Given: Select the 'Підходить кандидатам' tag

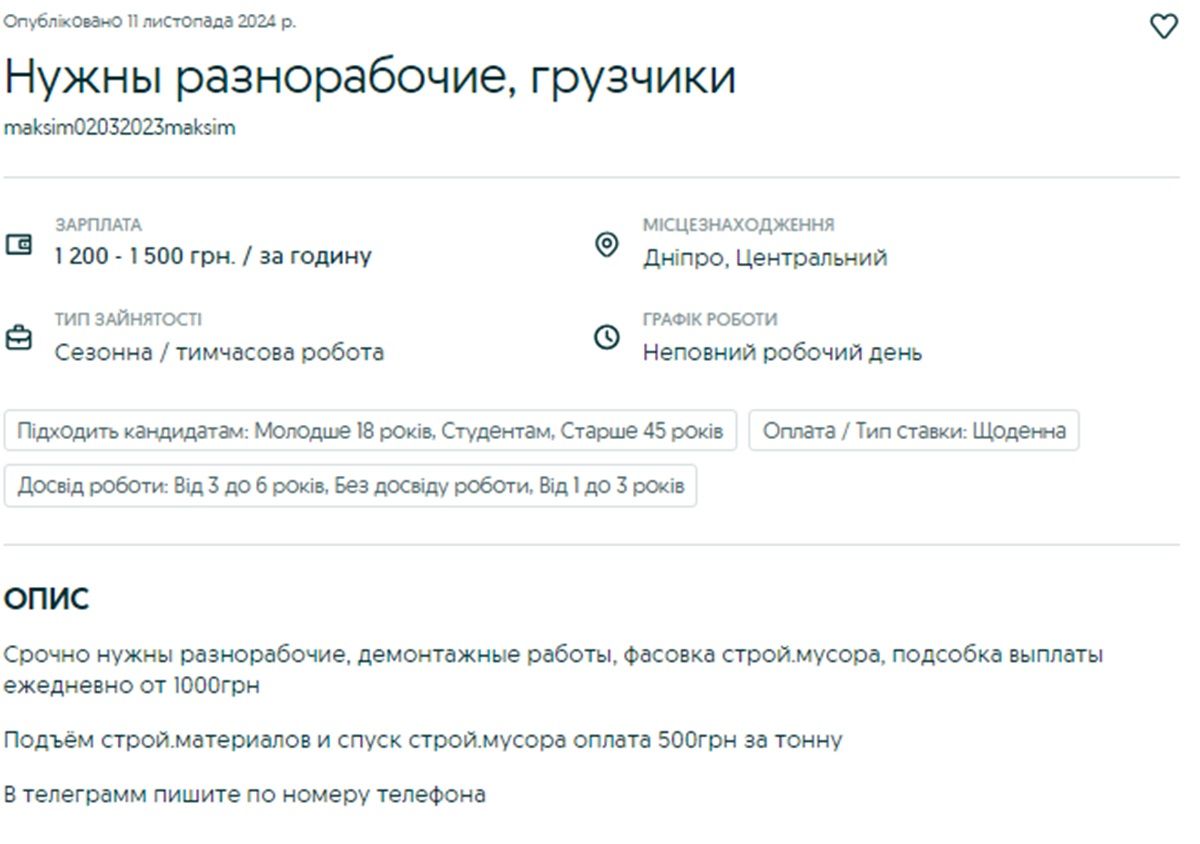Looking at the screenshot, I should click(x=370, y=431).
